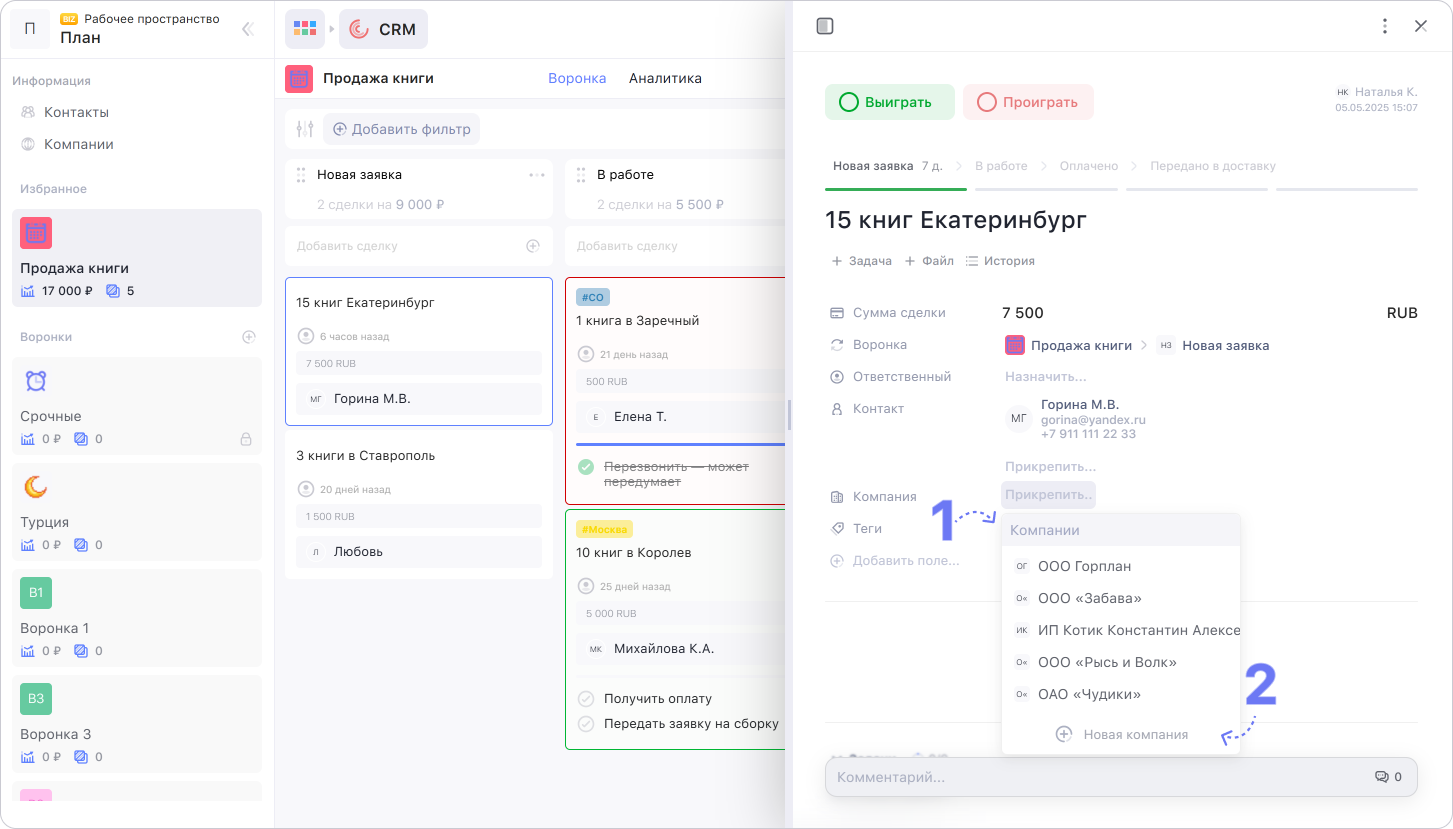Open three-dot menu of deal panel
This screenshot has height=829, width=1453.
tap(1385, 26)
